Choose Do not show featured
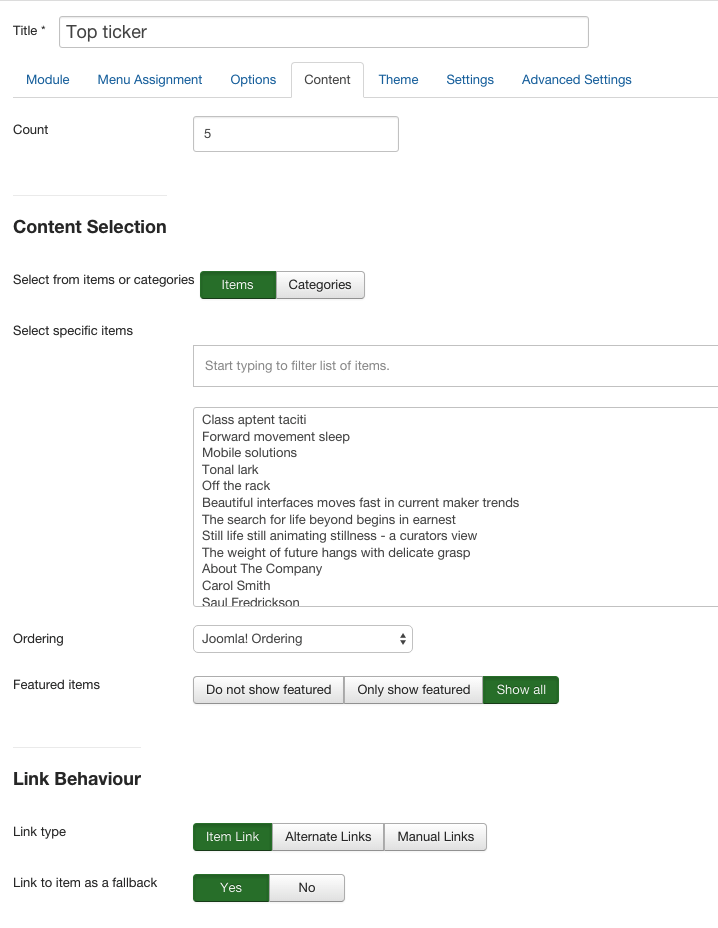 pyautogui.click(x=268, y=690)
